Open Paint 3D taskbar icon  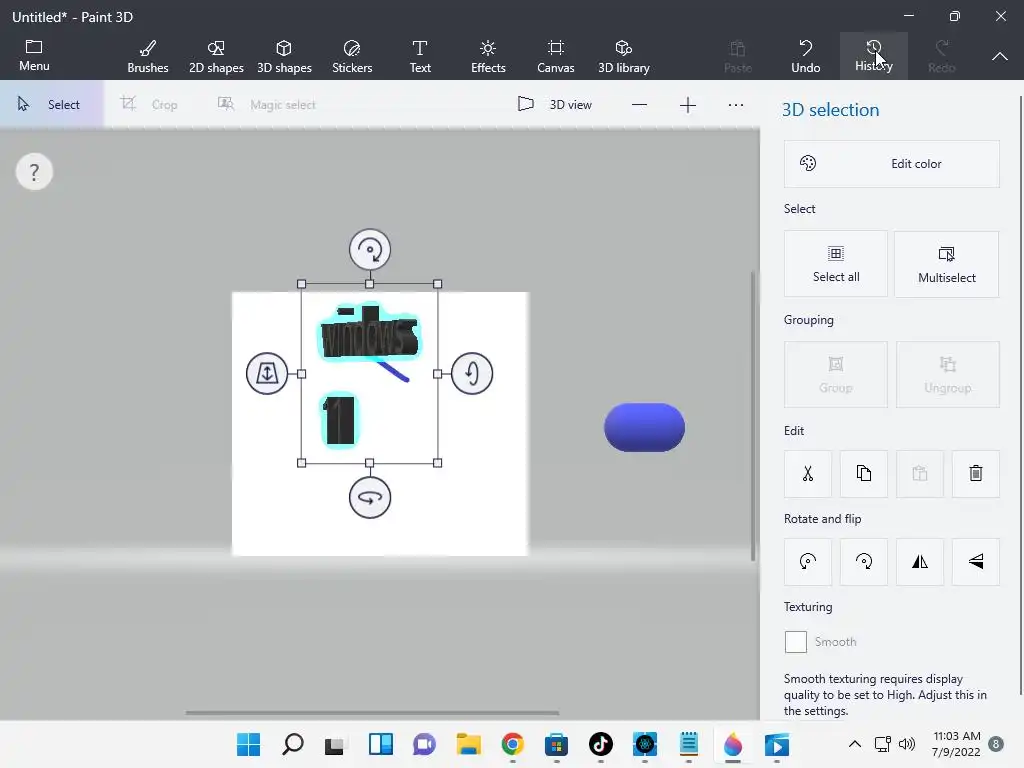point(733,744)
